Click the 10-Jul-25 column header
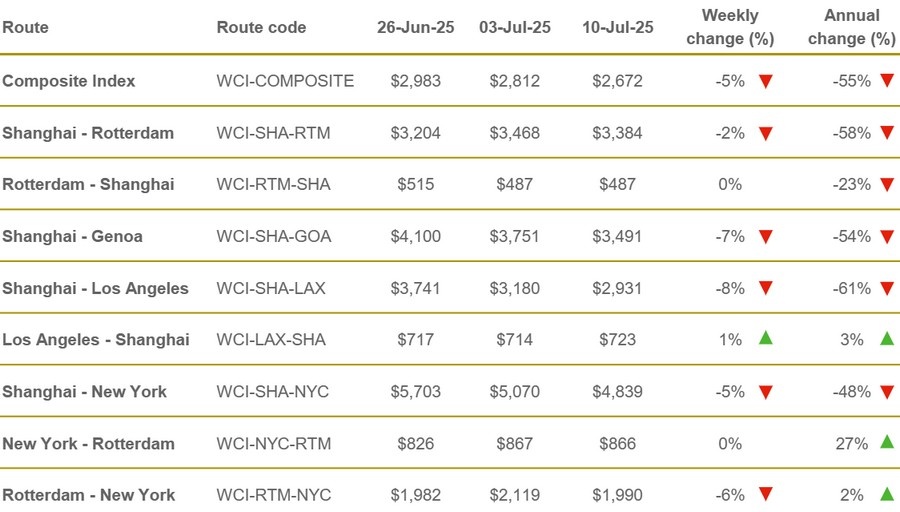This screenshot has width=900, height=512. pyautogui.click(x=618, y=27)
